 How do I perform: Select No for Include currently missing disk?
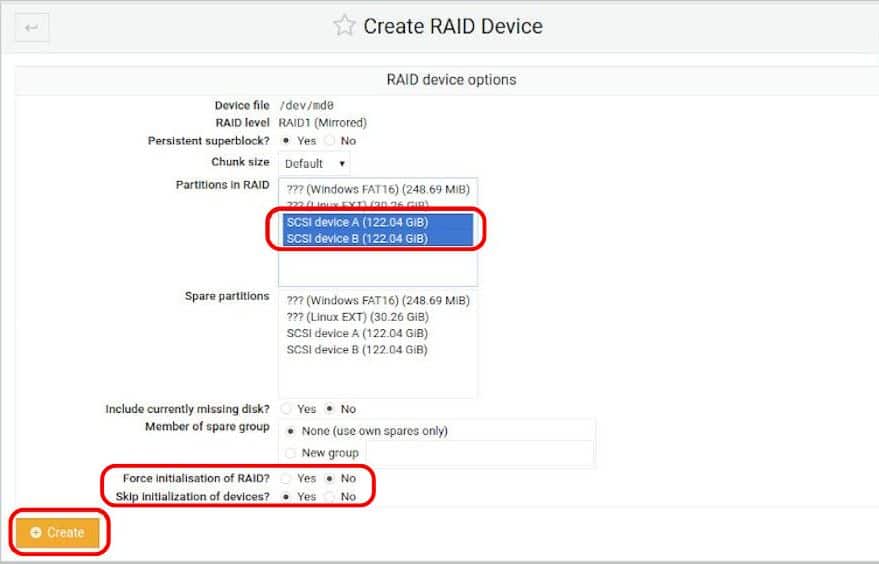click(330, 409)
